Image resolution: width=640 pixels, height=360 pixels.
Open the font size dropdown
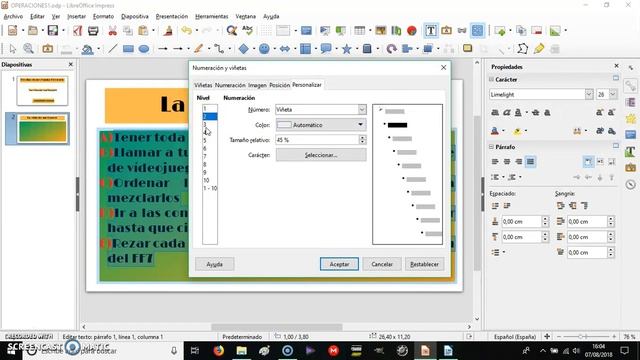(613, 94)
